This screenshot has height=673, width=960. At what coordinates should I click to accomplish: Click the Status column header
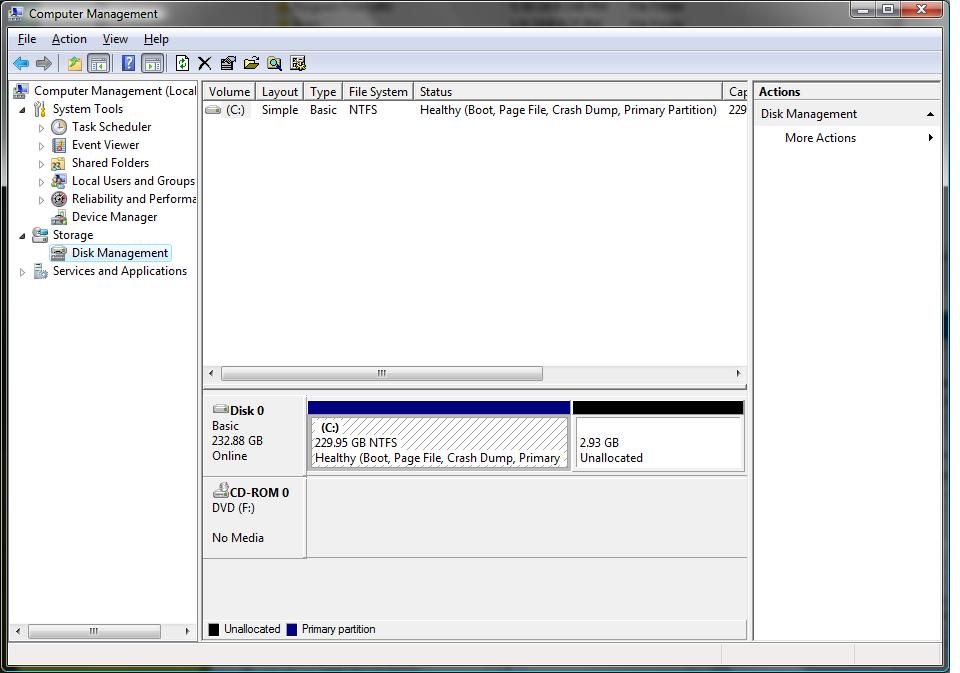pos(568,92)
